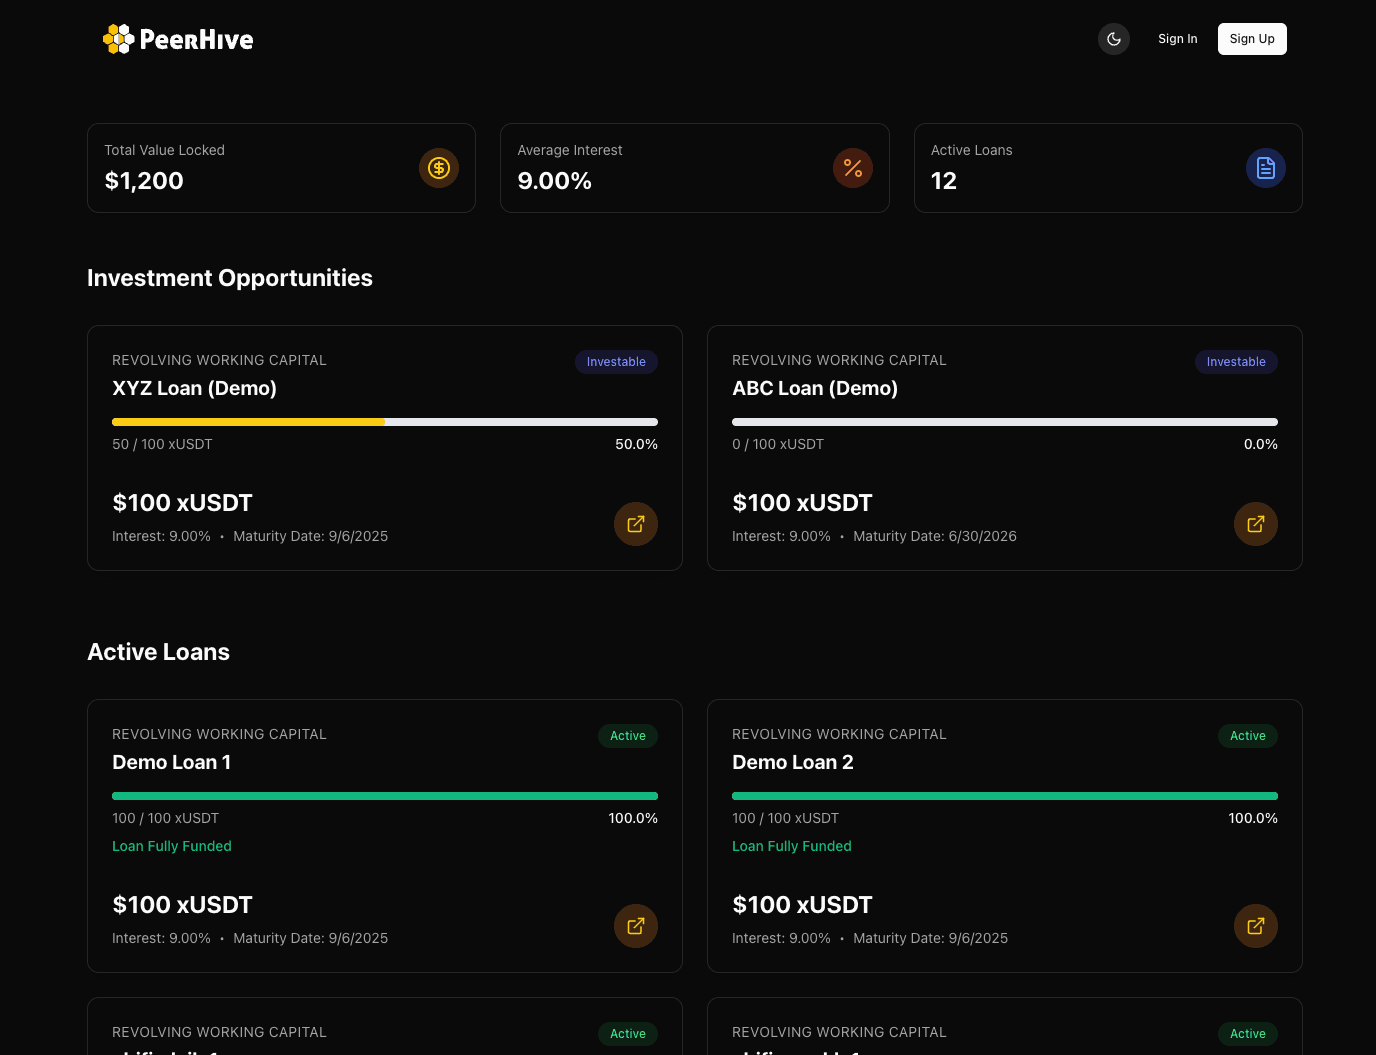Image resolution: width=1376 pixels, height=1055 pixels.
Task: Open XYZ Loan details via external link icon
Action: coord(636,524)
